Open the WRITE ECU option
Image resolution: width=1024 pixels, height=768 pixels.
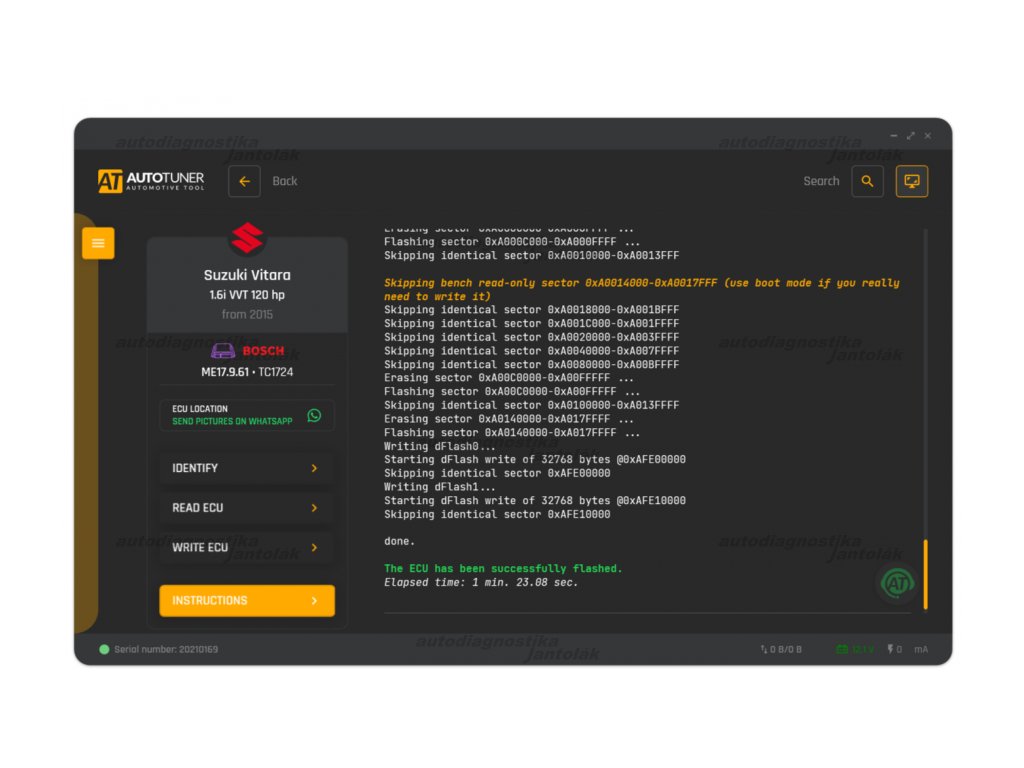[x=247, y=547]
